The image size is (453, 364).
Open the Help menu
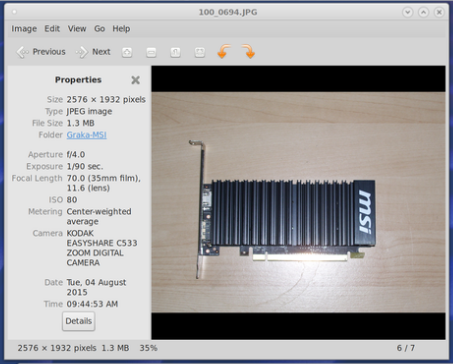point(121,29)
